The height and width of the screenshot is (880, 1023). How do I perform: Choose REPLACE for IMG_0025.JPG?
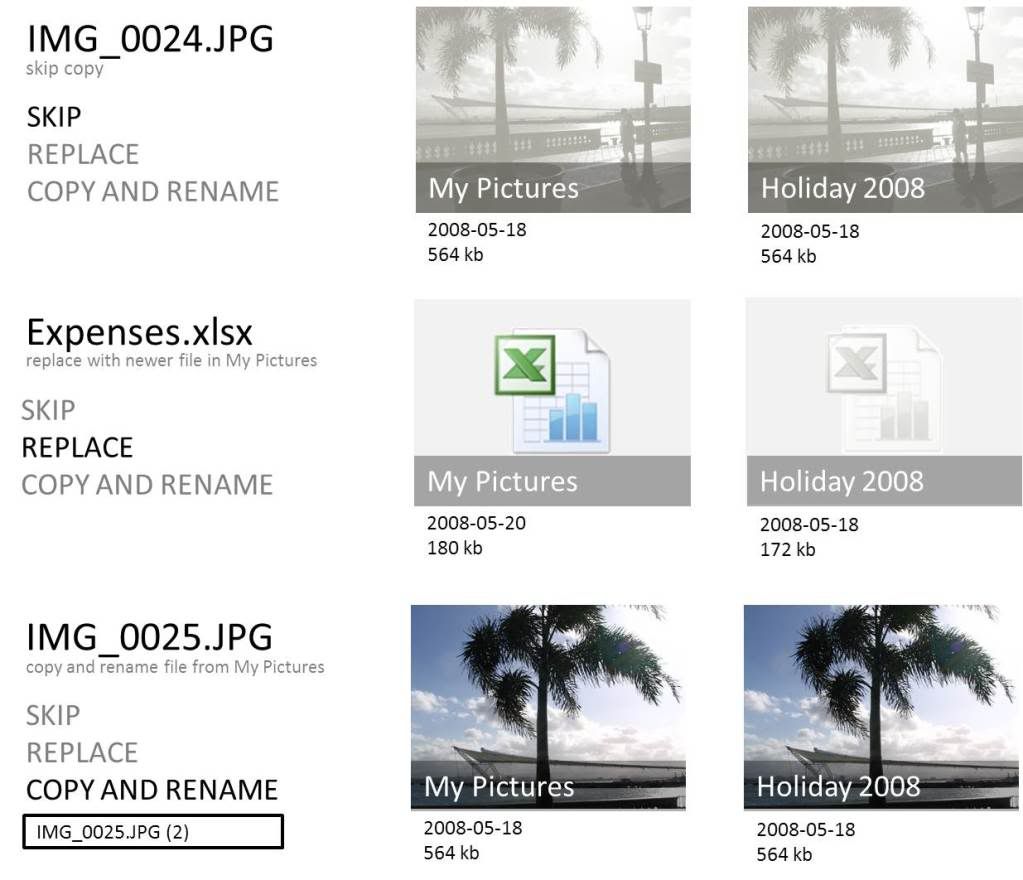(x=82, y=753)
